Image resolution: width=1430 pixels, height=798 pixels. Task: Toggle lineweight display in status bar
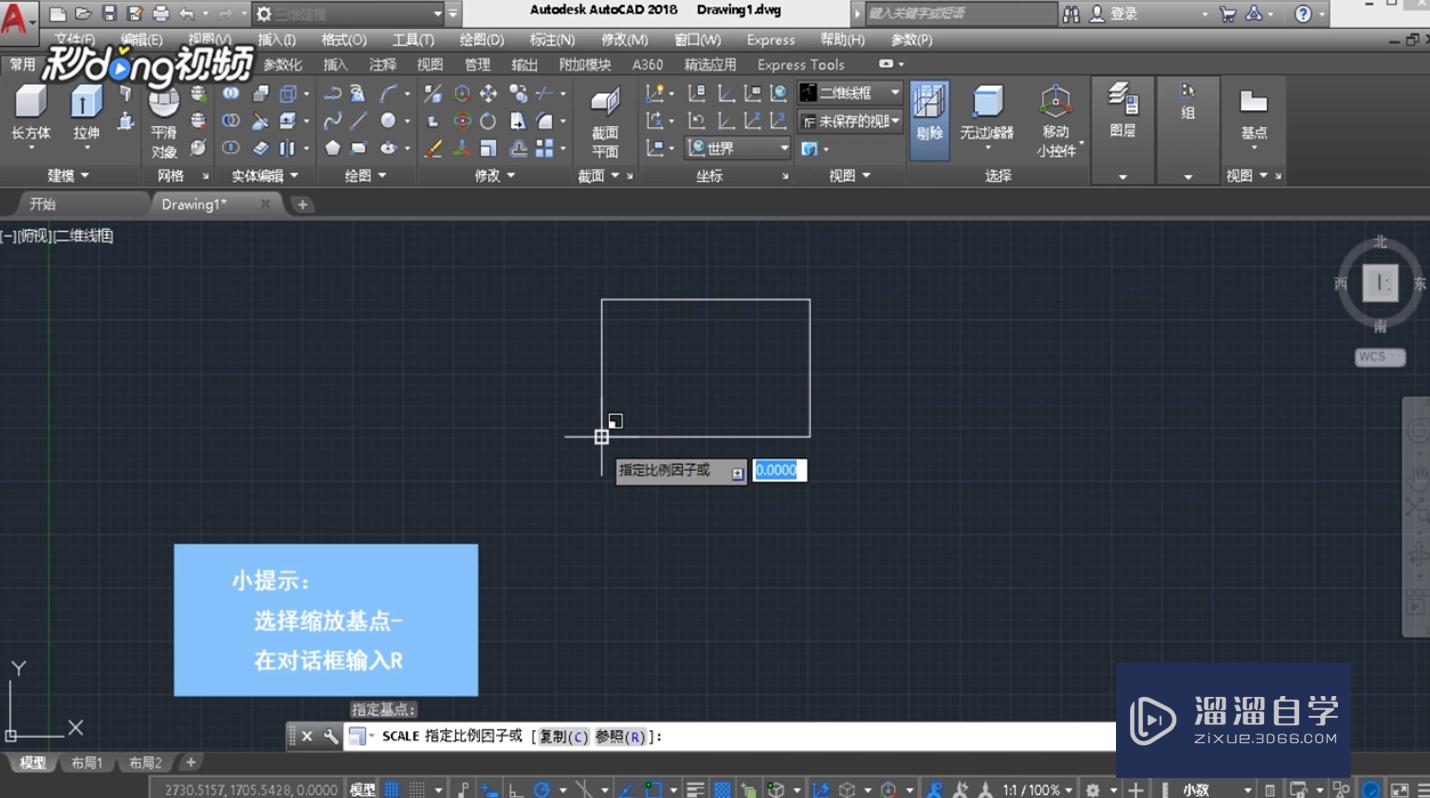696,789
